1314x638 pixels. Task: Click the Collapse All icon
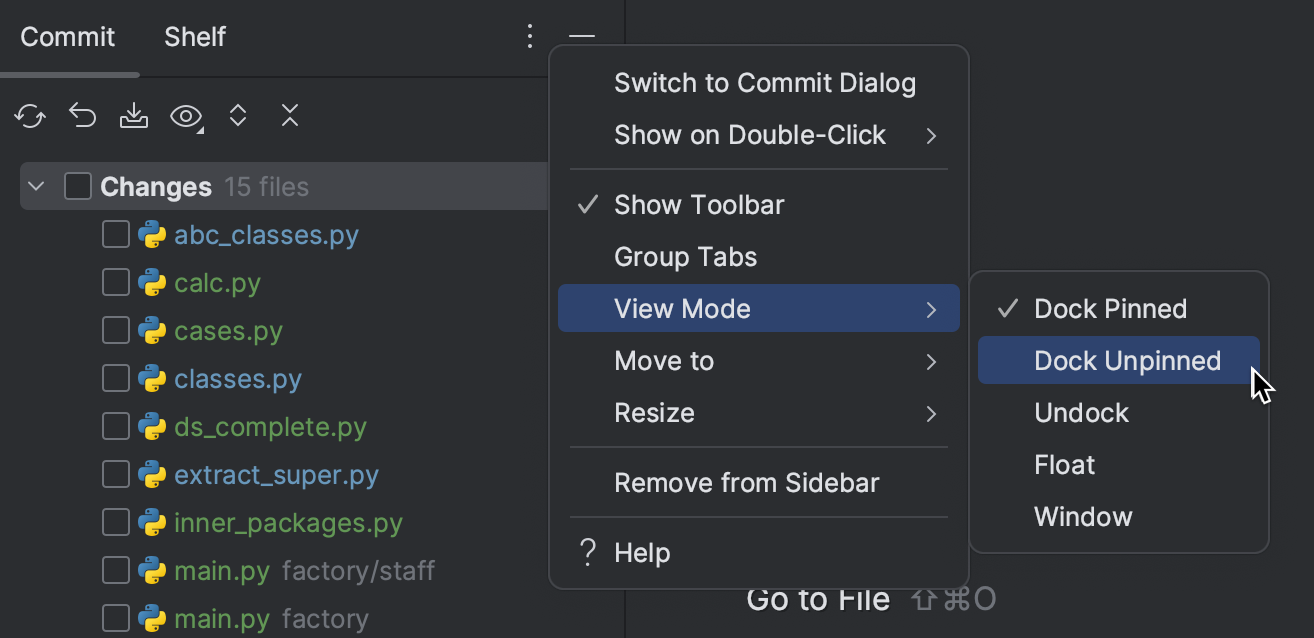tap(289, 115)
